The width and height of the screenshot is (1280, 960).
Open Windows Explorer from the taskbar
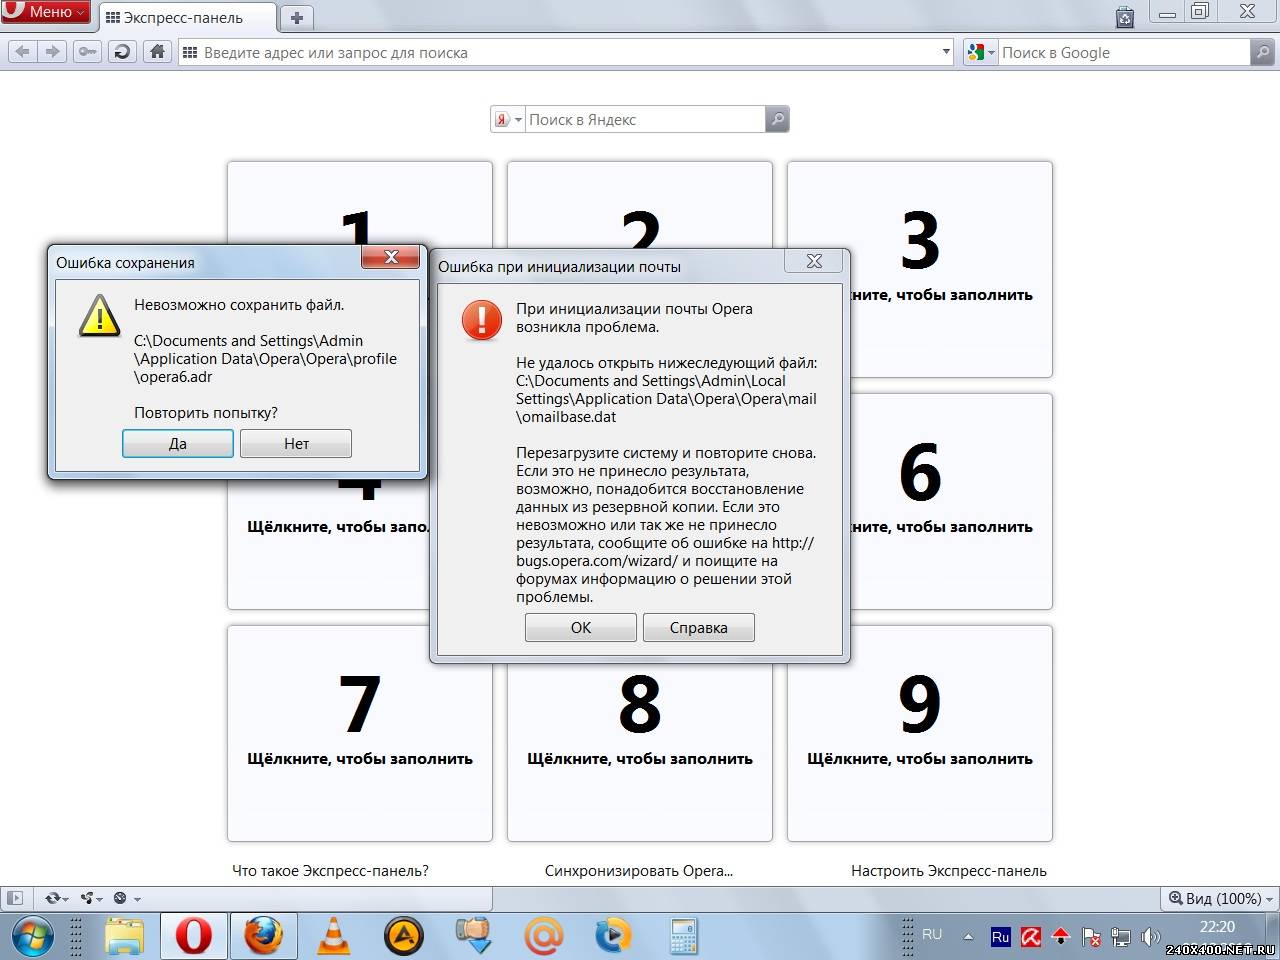click(x=125, y=936)
